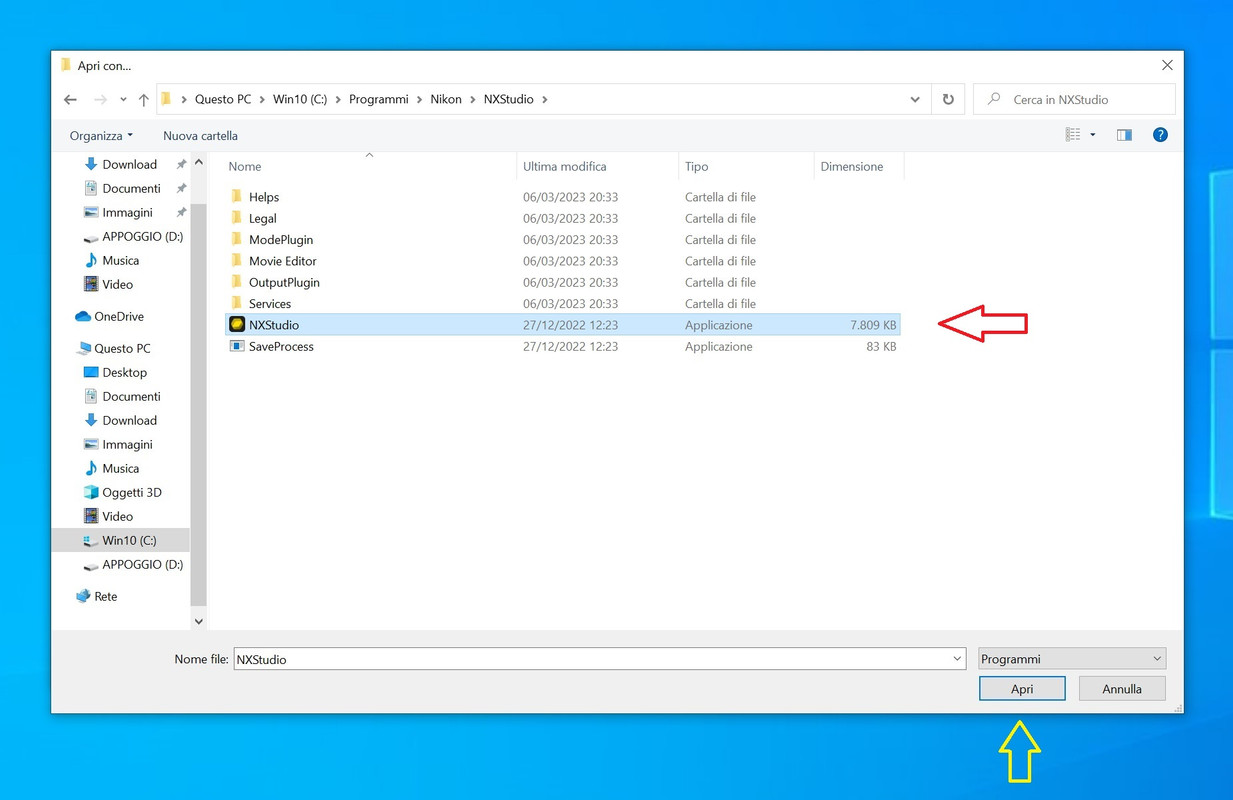Click the Forward navigation arrow

(100, 100)
